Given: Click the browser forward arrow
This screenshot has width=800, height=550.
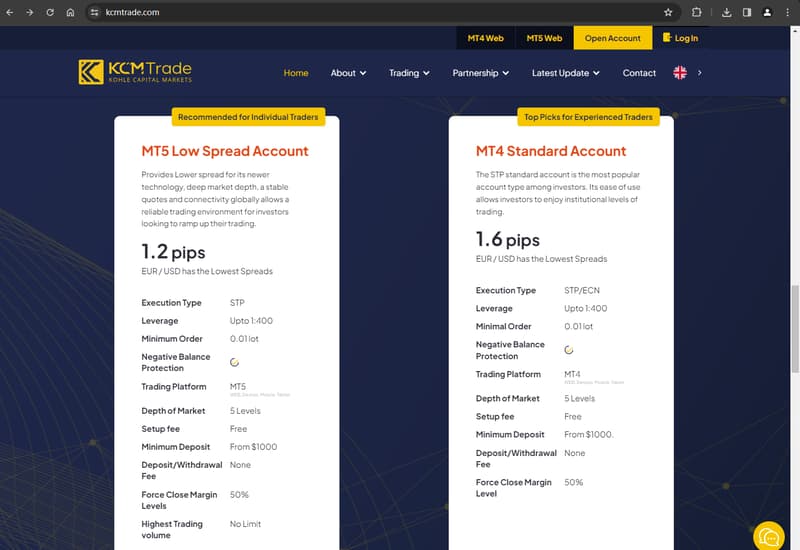Looking at the screenshot, I should coord(30,12).
